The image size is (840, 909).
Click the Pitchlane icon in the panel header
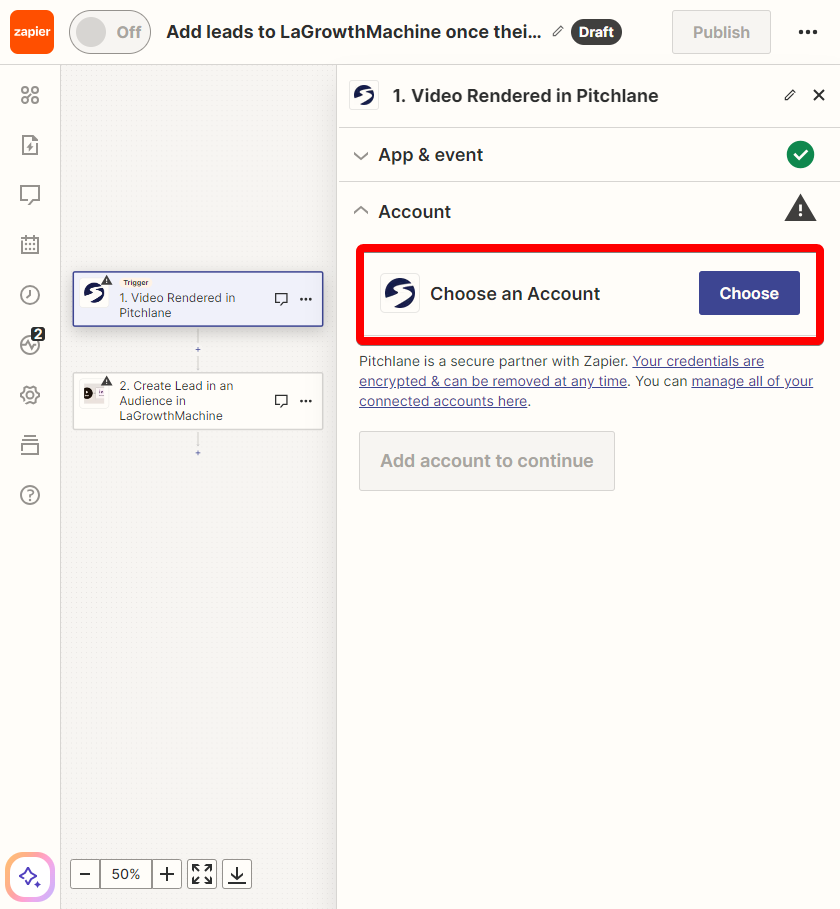click(364, 95)
